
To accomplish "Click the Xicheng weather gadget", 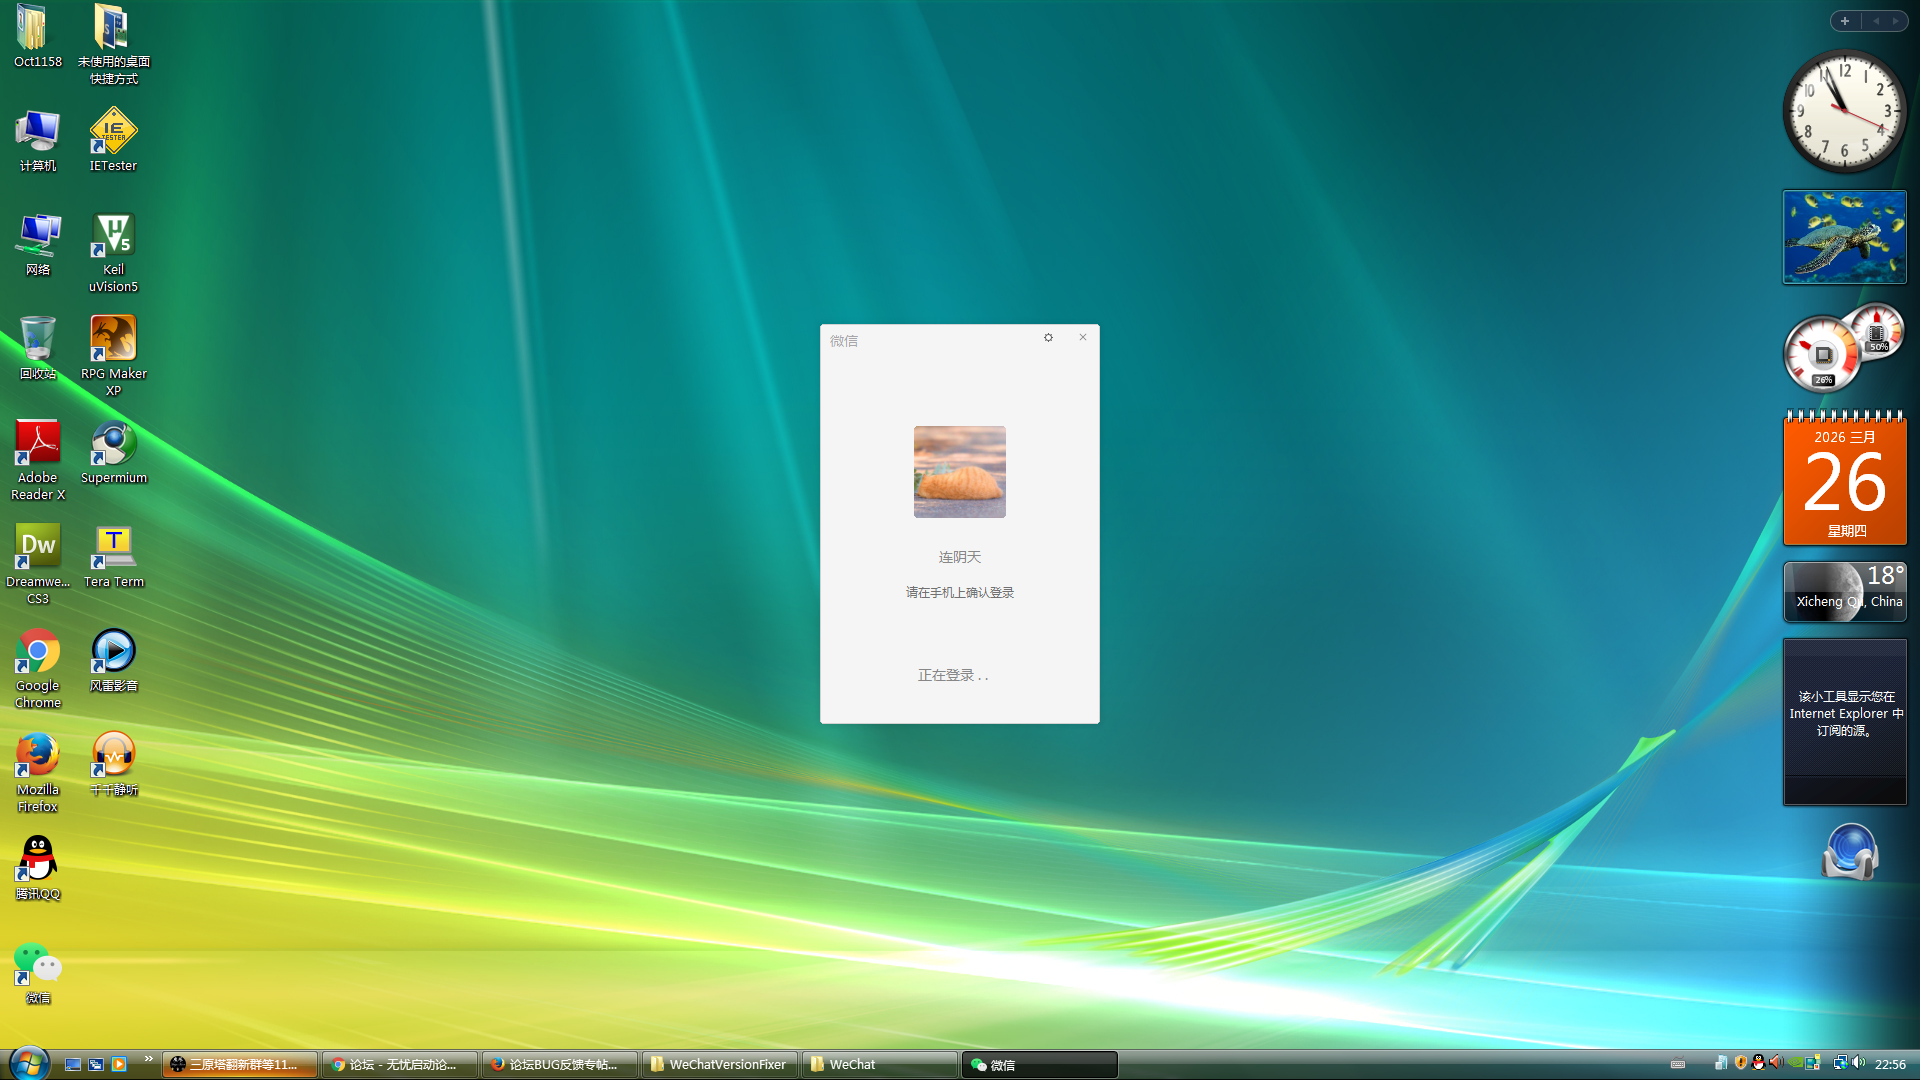I will (1844, 591).
